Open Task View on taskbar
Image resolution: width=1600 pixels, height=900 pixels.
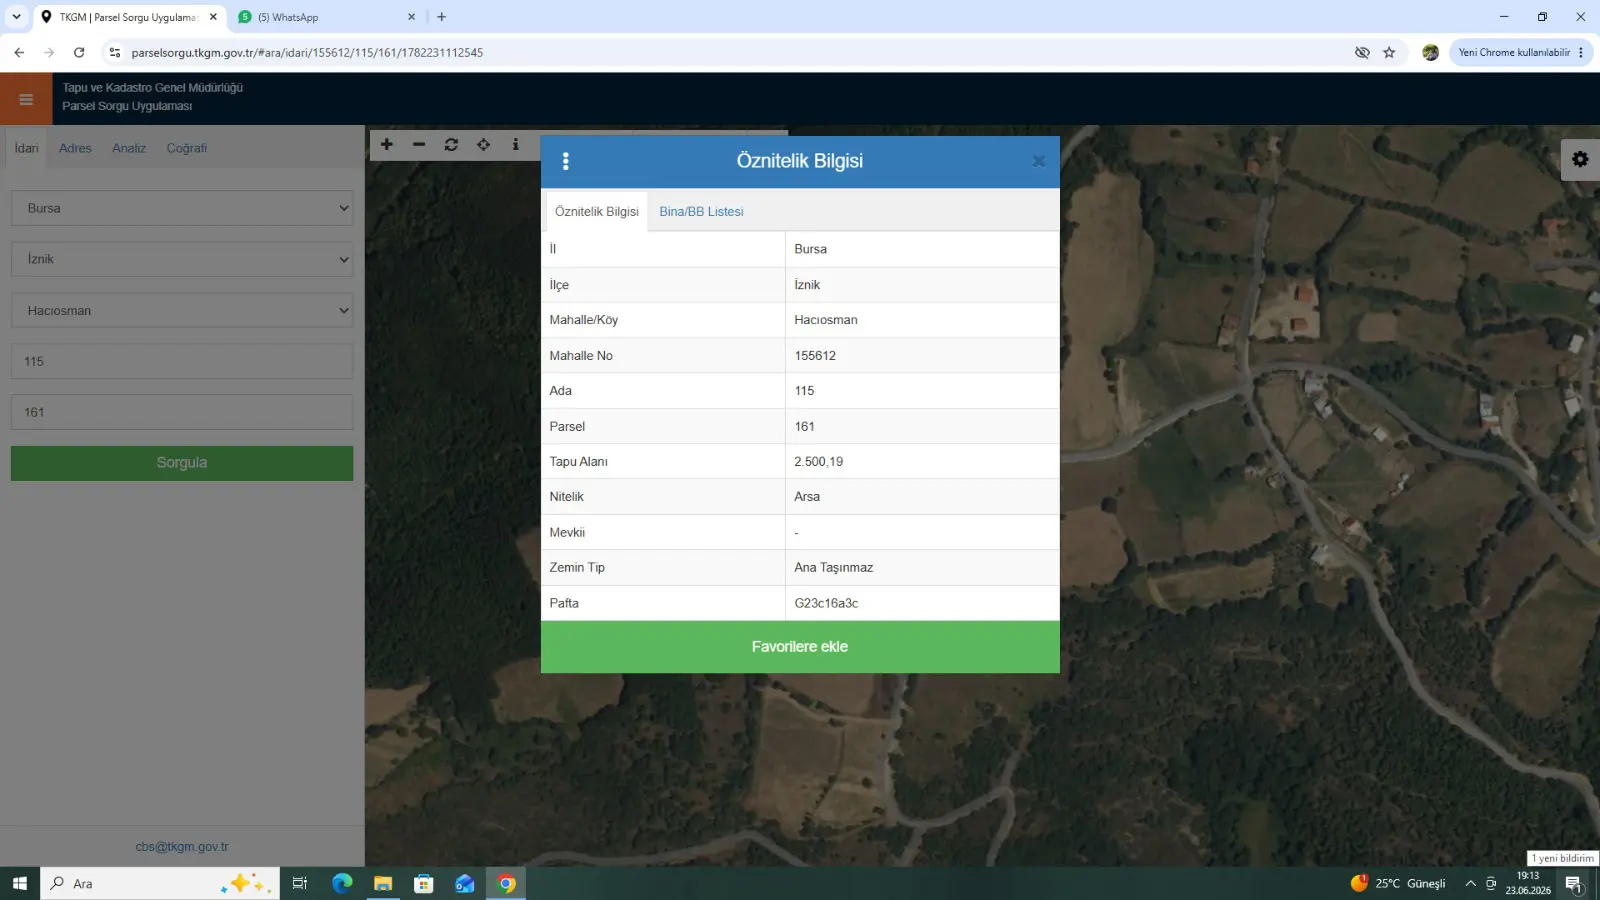pos(299,883)
